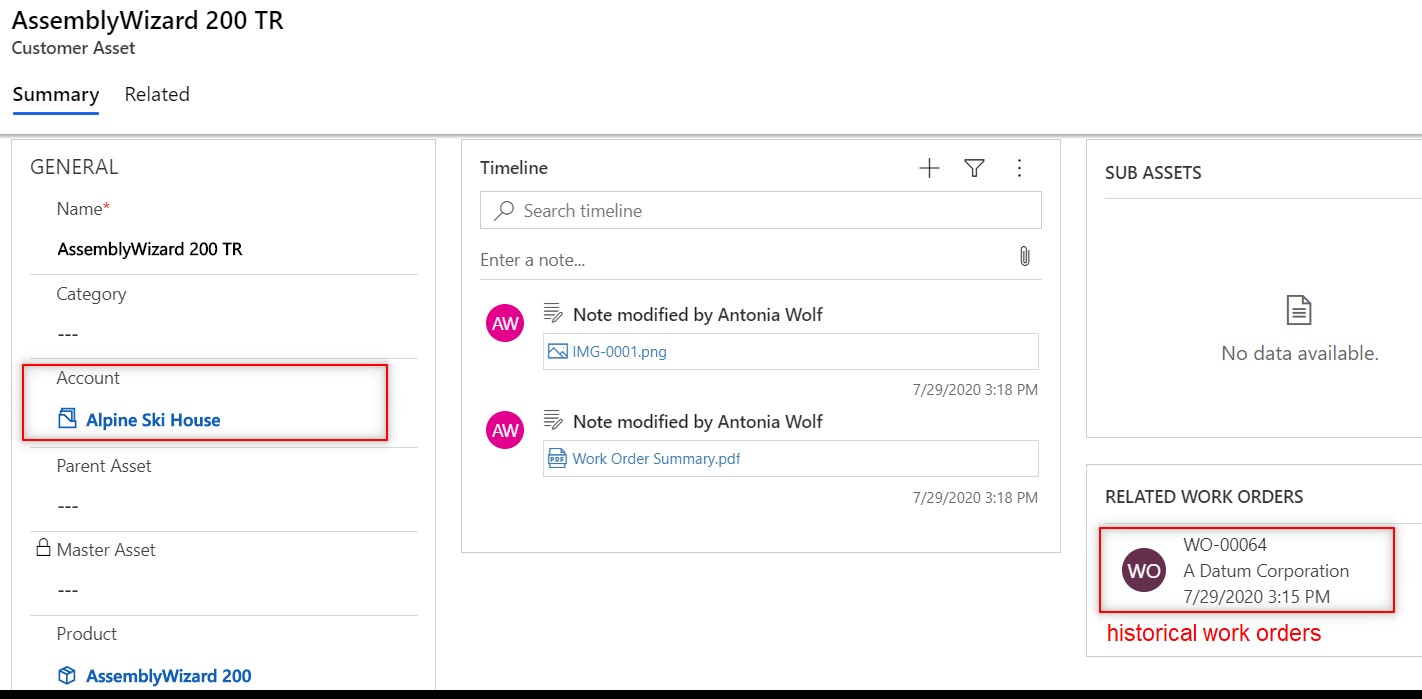
Task: Open the timeline more commands menu
Action: pyautogui.click(x=1018, y=168)
